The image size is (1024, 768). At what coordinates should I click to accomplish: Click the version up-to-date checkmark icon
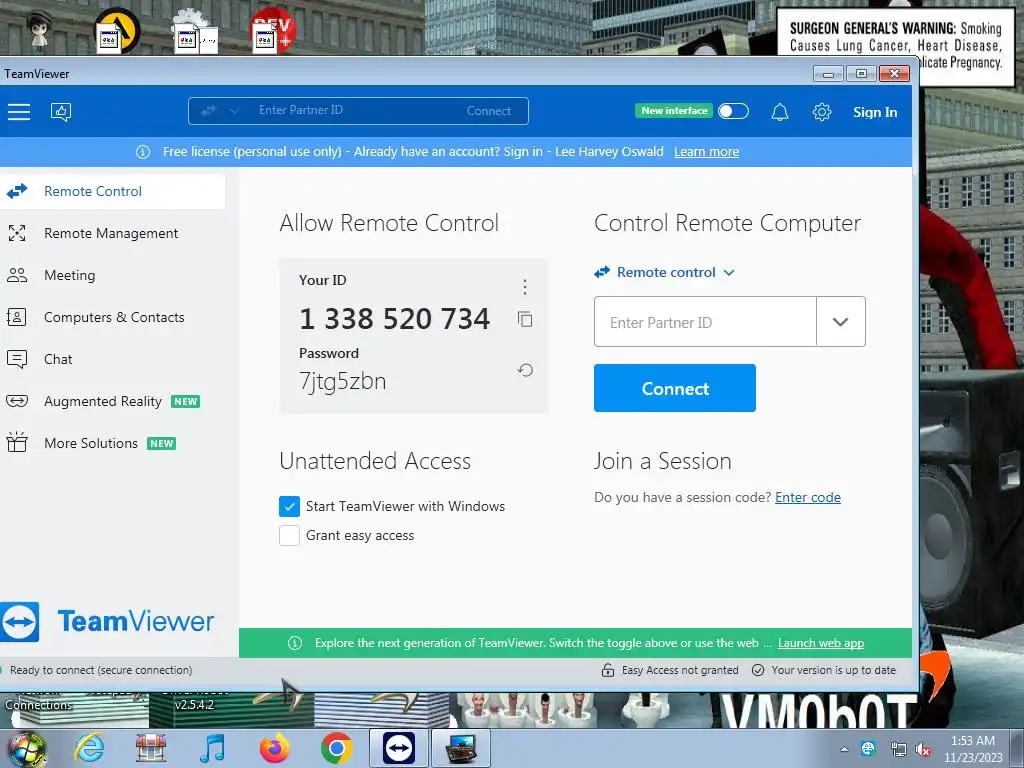pos(758,670)
